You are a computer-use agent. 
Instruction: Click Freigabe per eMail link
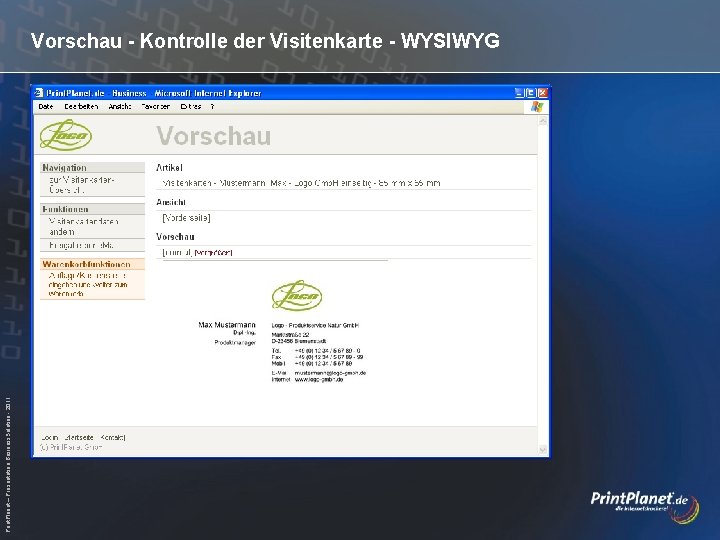tap(81, 245)
